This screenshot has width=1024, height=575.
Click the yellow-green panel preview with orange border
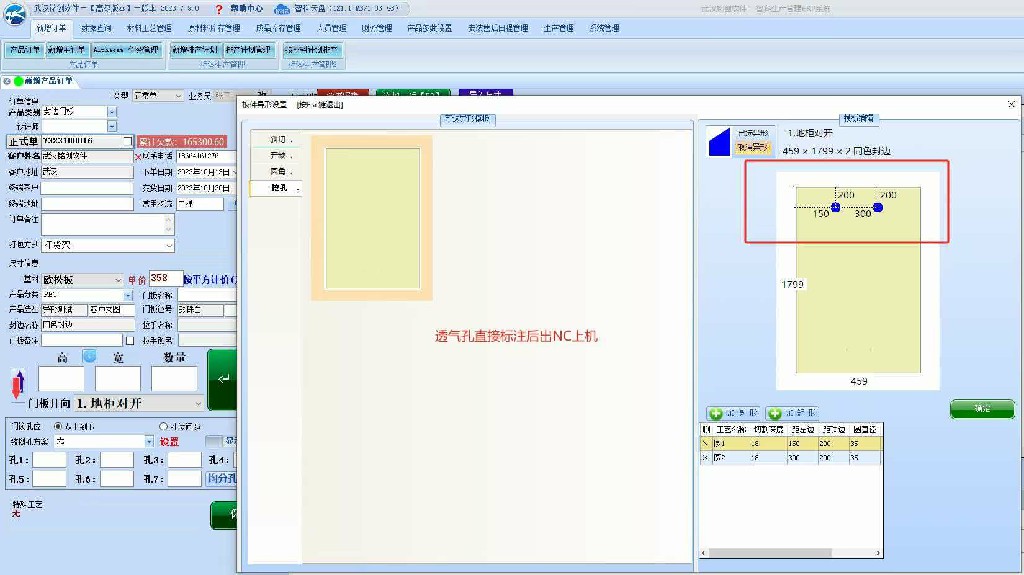(x=372, y=218)
